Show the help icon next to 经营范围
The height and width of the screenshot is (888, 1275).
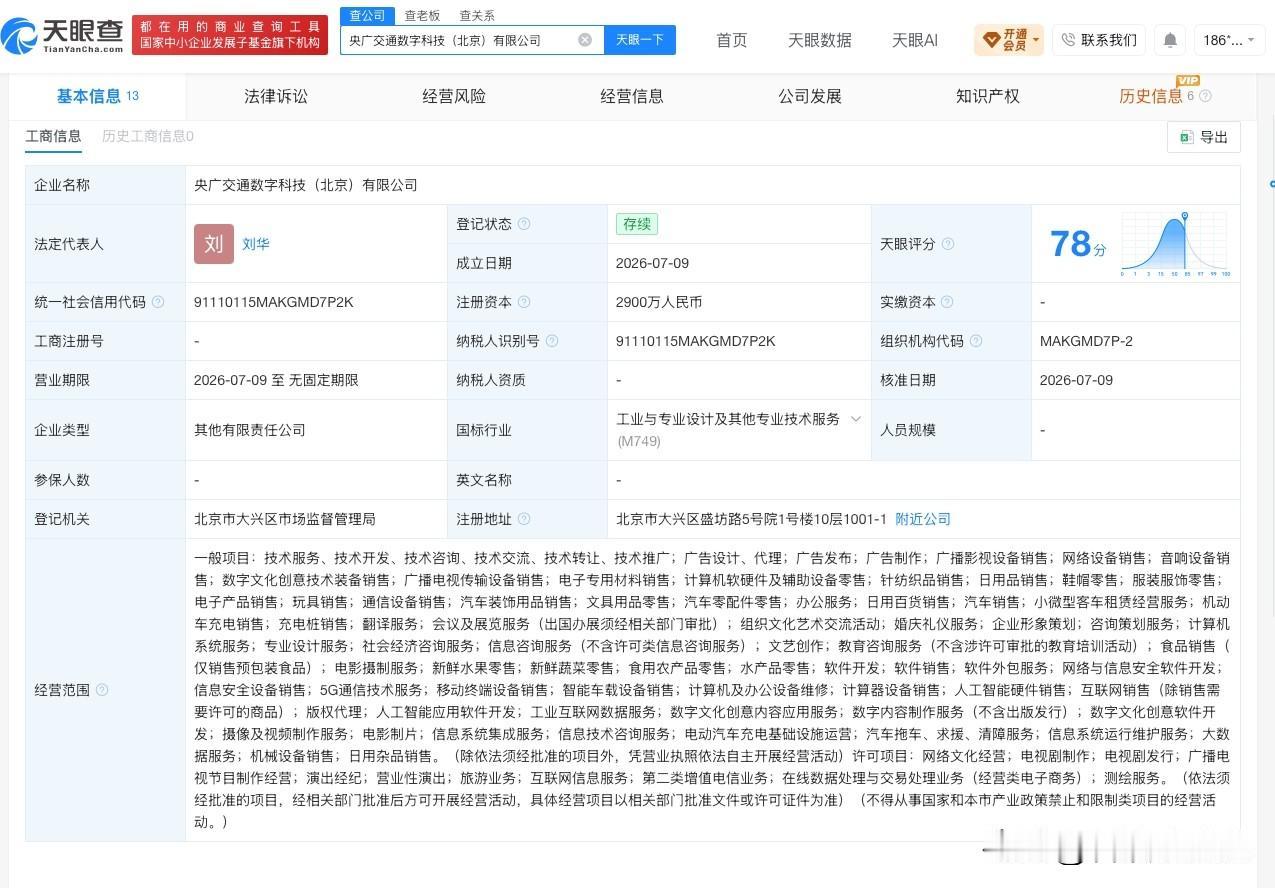tap(102, 690)
